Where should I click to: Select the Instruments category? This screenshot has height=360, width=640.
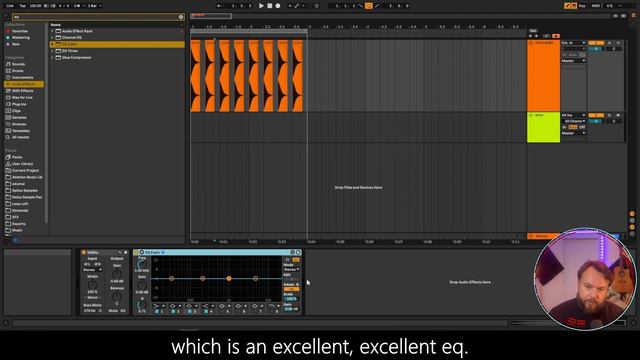point(22,78)
